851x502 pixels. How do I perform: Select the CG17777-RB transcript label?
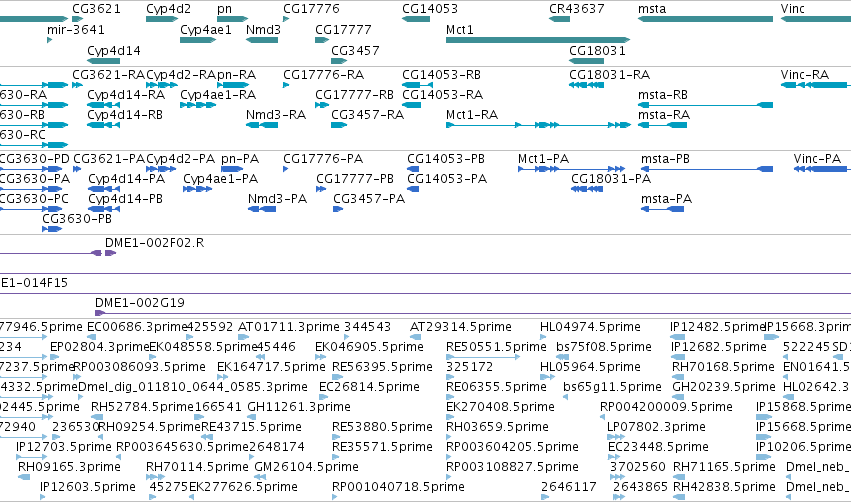[354, 94]
